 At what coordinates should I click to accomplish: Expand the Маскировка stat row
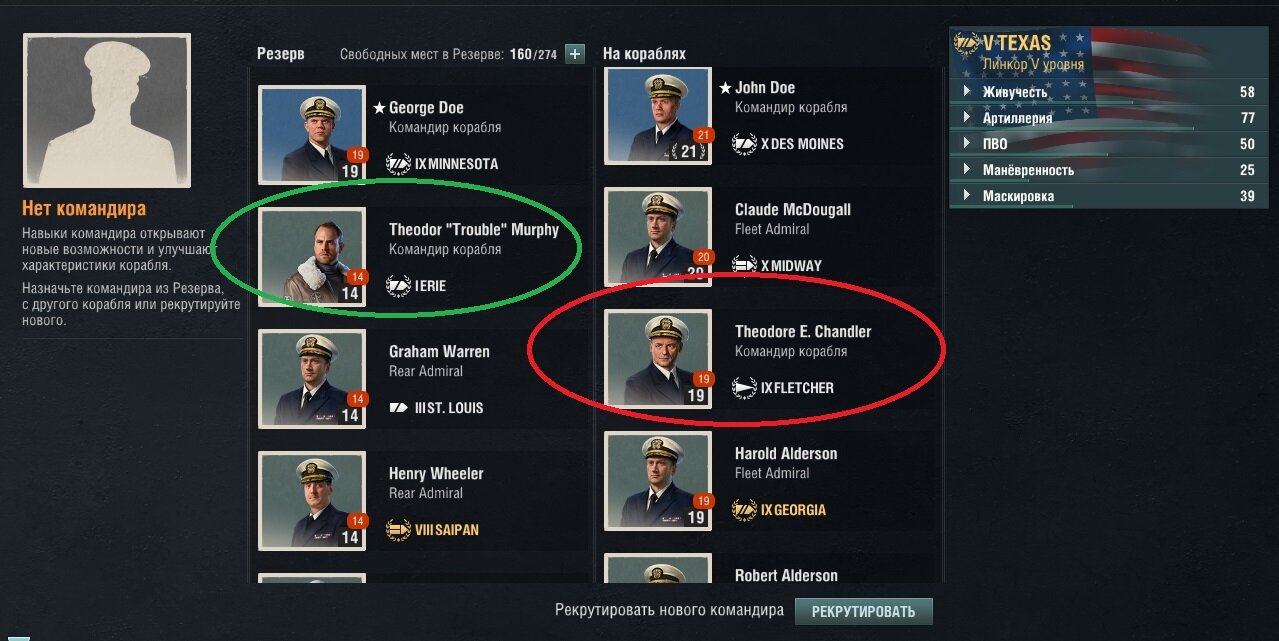tap(1109, 196)
